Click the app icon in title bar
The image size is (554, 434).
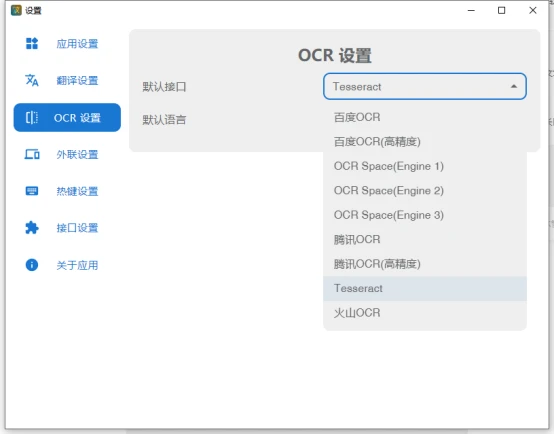tap(16, 10)
